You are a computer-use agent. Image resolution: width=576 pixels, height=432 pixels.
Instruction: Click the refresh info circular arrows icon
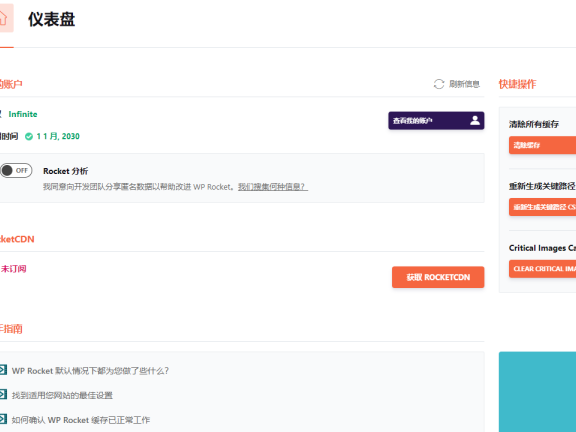click(439, 84)
